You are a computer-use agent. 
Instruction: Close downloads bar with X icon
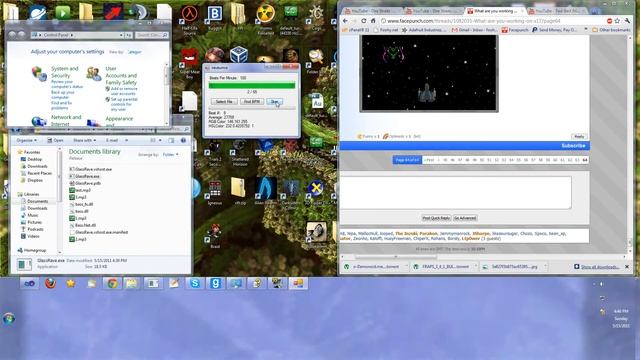pos(627,267)
